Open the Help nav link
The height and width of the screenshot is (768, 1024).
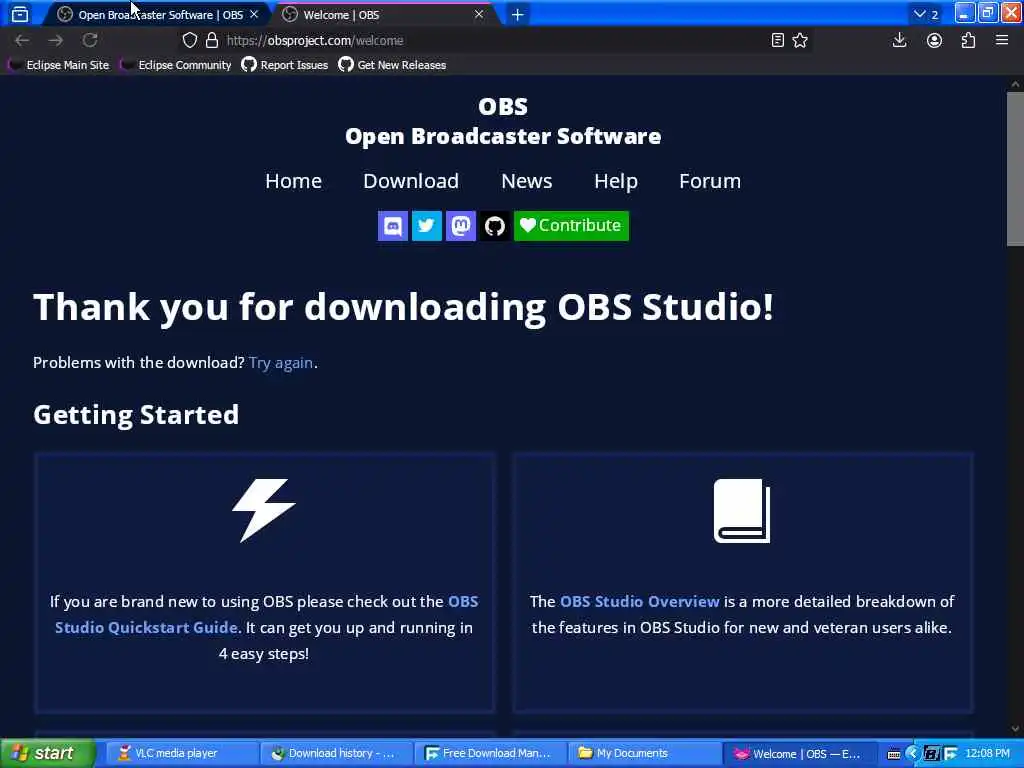pos(616,181)
